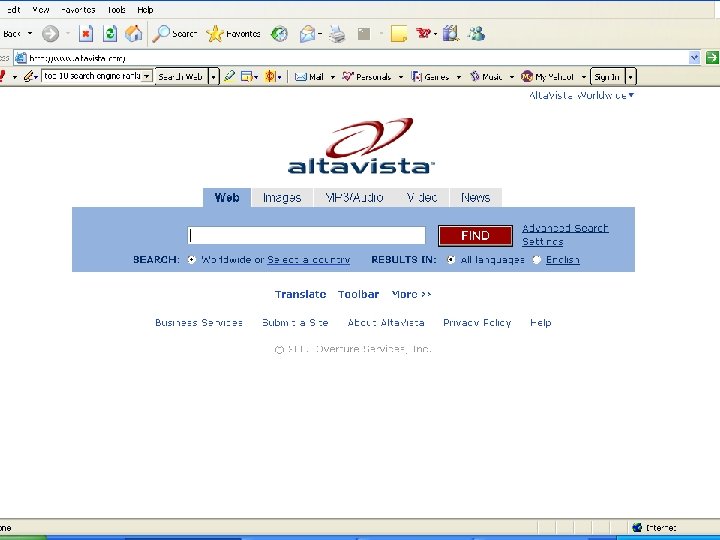Open the Translate link
Image resolution: width=720 pixels, height=540 pixels.
pos(300,294)
